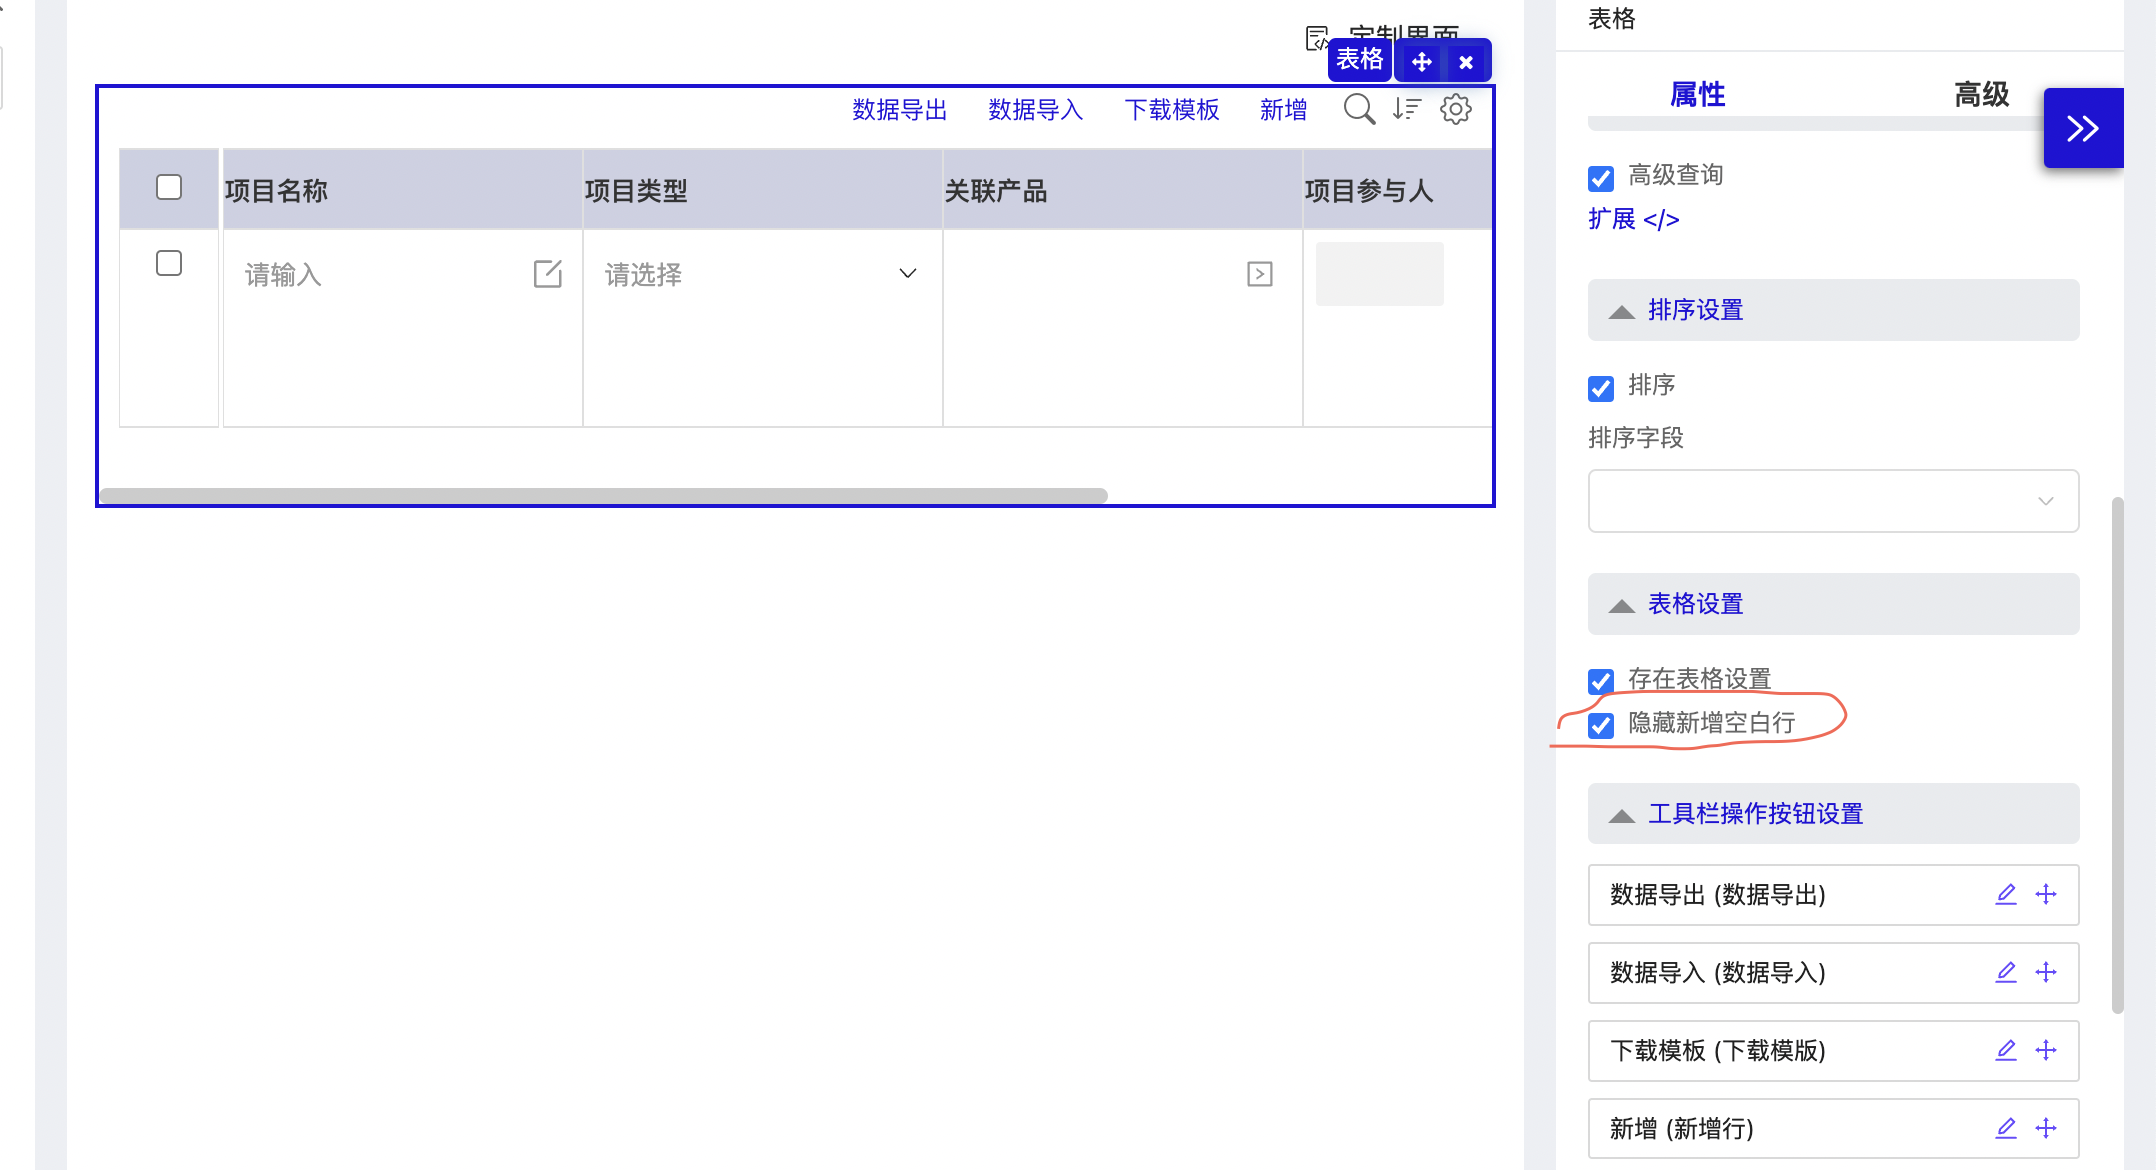Uncheck 存在表格设置 checkbox
This screenshot has height=1170, width=2156.
(1601, 681)
